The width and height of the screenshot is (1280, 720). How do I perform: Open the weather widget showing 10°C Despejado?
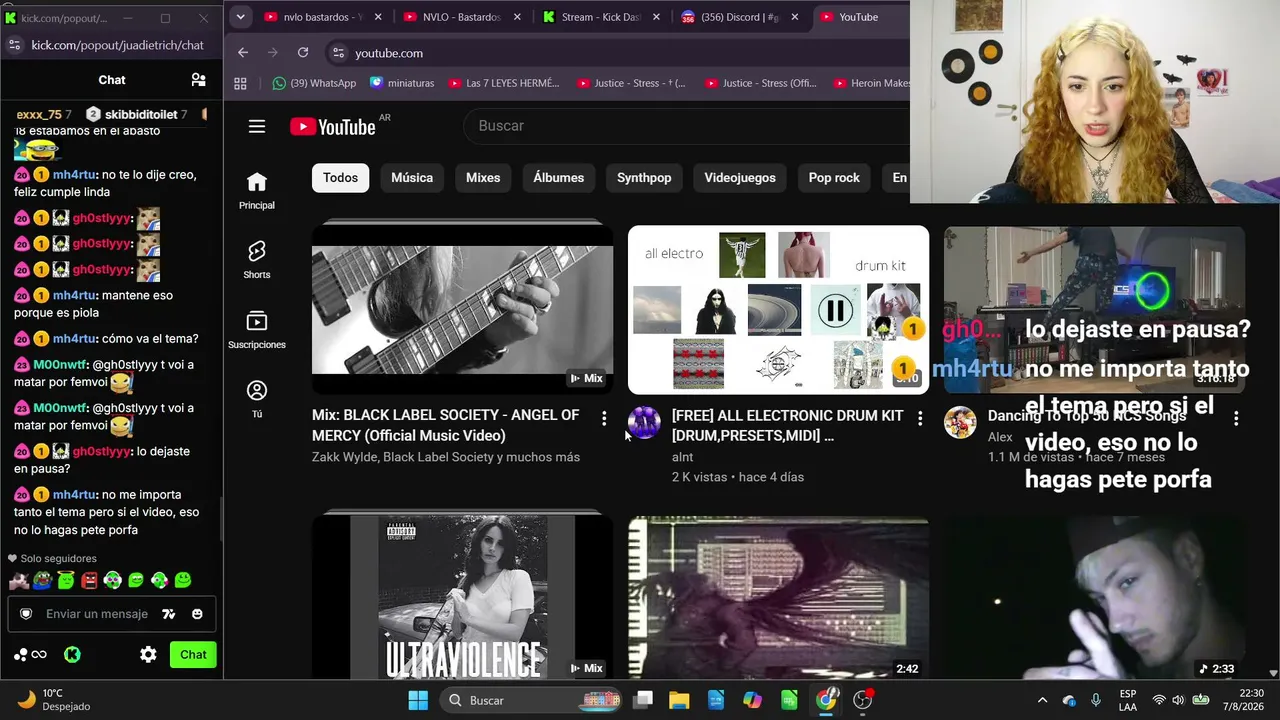55,700
